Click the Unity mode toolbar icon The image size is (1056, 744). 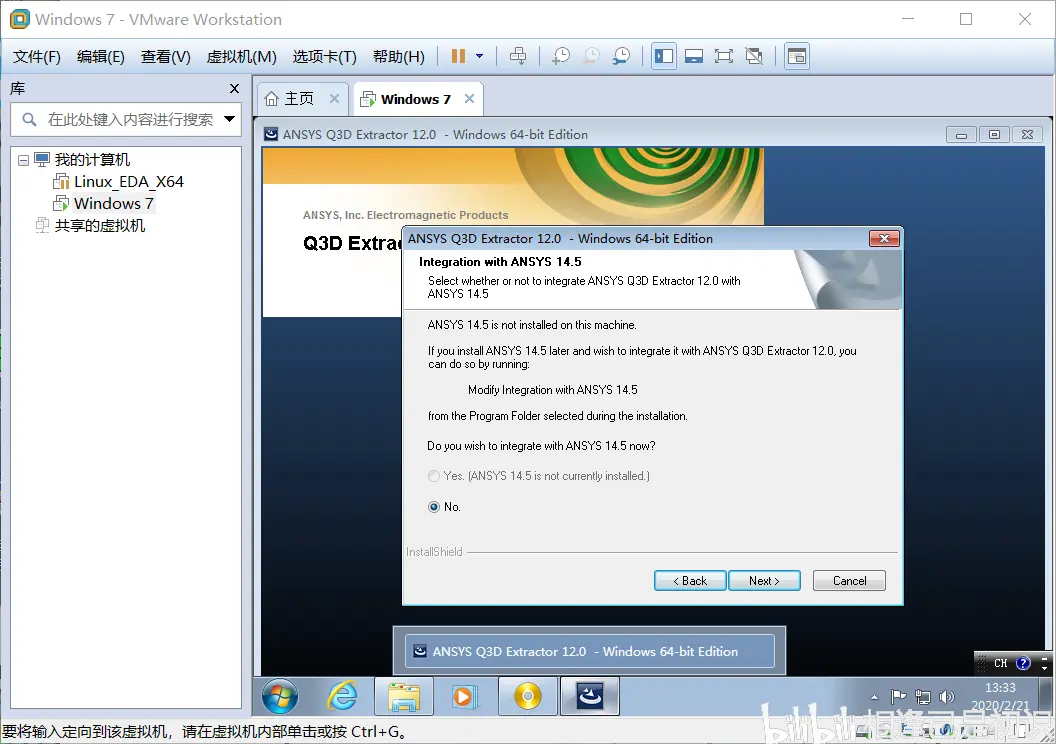point(754,56)
